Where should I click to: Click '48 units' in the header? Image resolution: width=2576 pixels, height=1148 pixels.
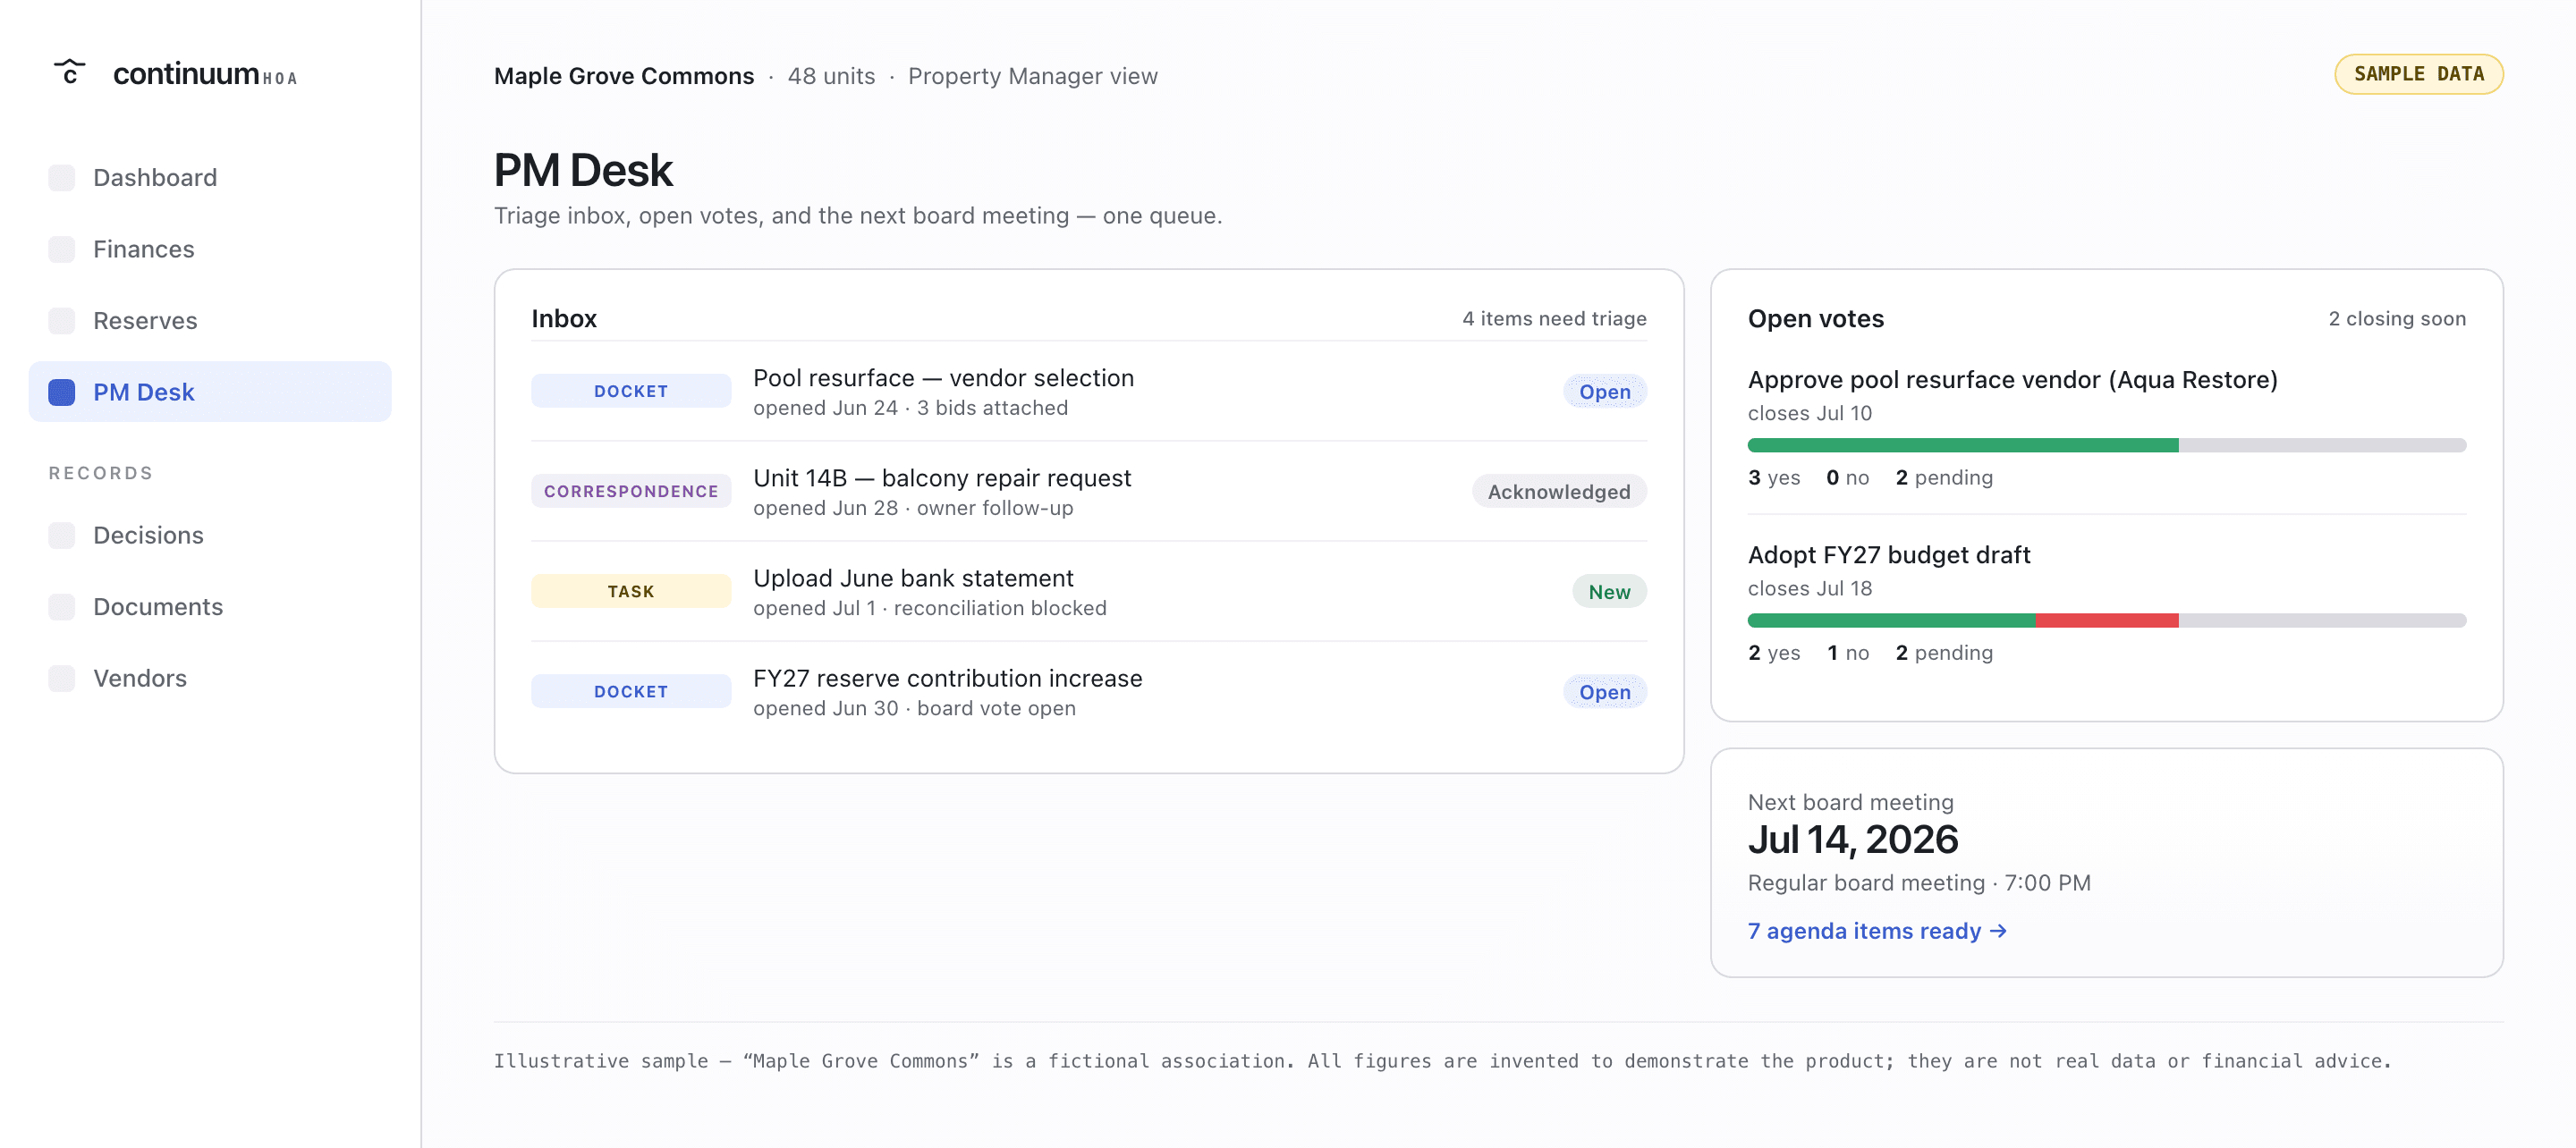click(830, 76)
